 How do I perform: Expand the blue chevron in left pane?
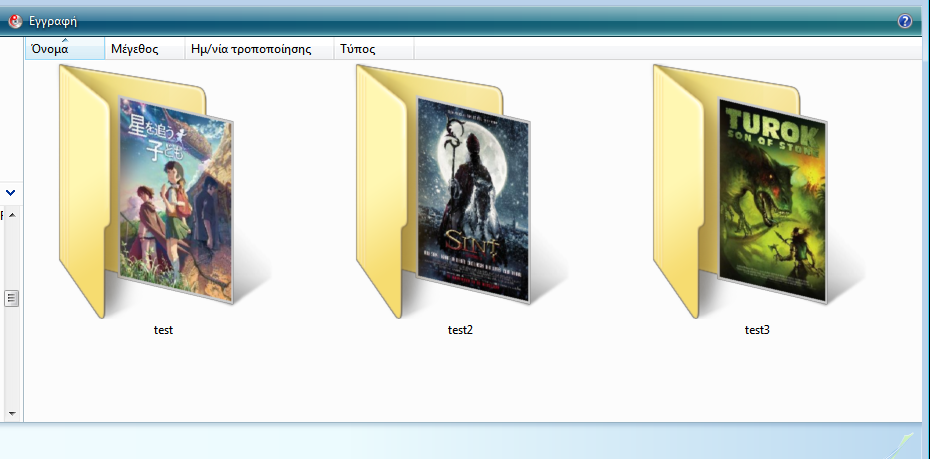coord(11,193)
